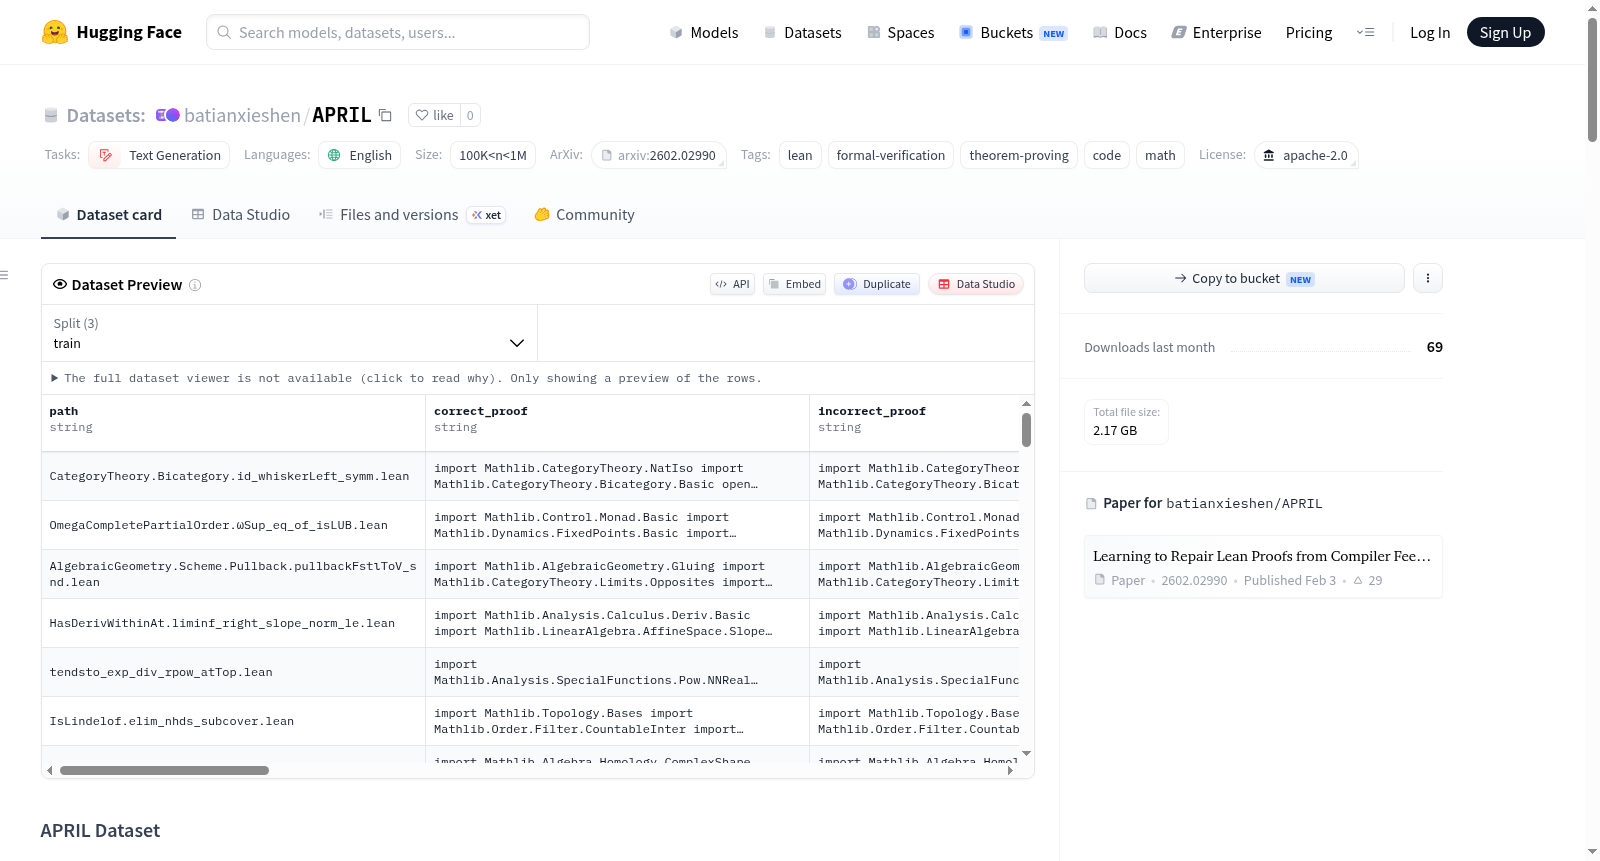
Task: Click the Hugging Face logo icon
Action: (x=55, y=32)
